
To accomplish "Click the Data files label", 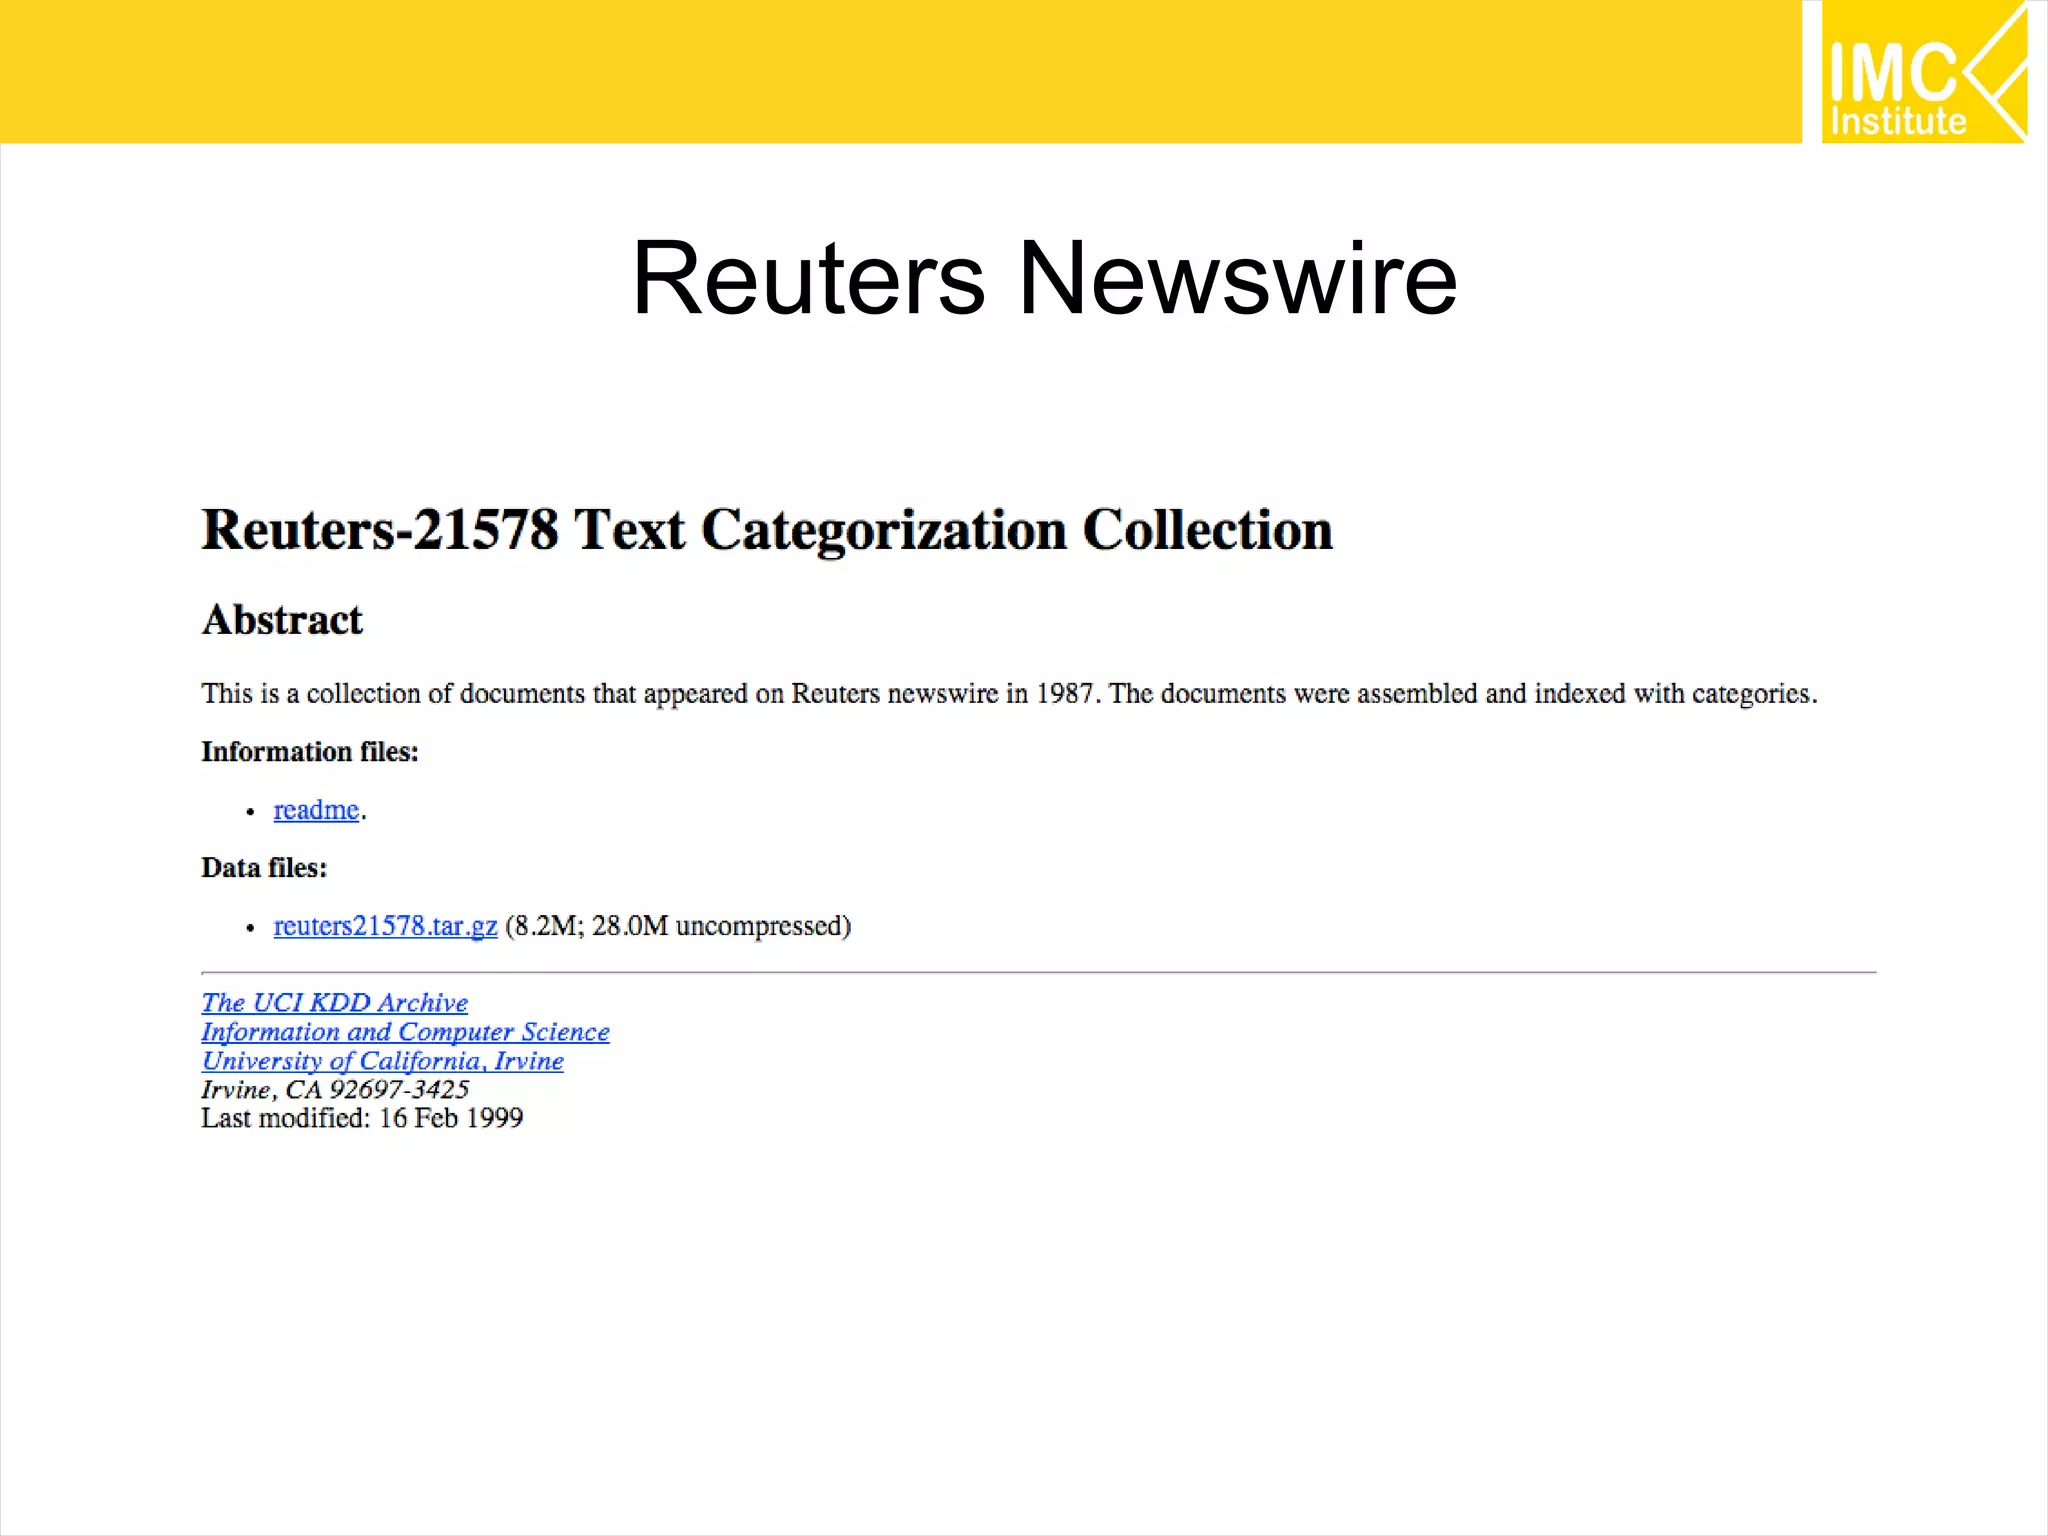I will point(264,868).
